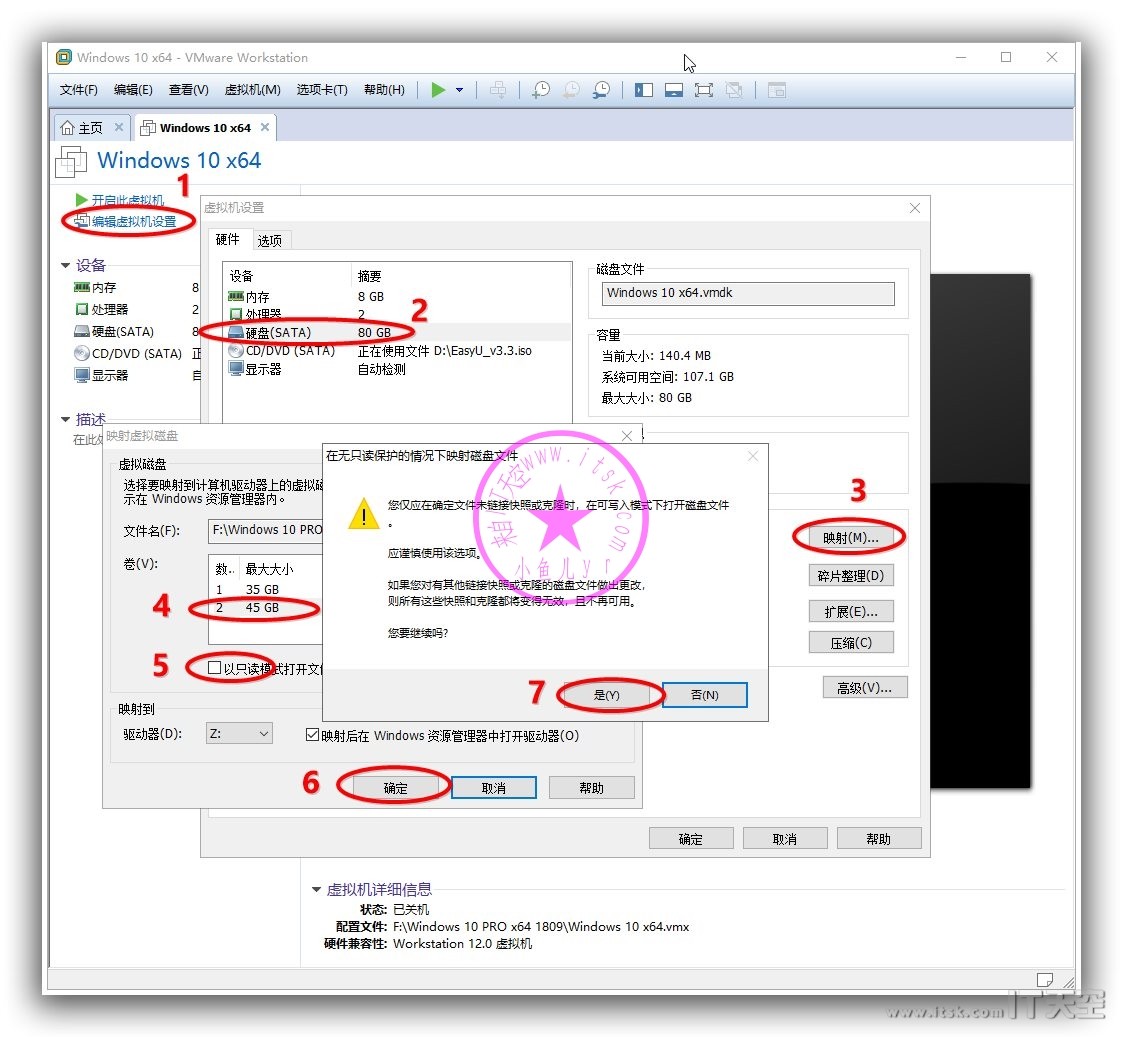Image resolution: width=1123 pixels, height=1037 pixels.
Task: Toggle the library sidebar panel icon
Action: point(643,90)
